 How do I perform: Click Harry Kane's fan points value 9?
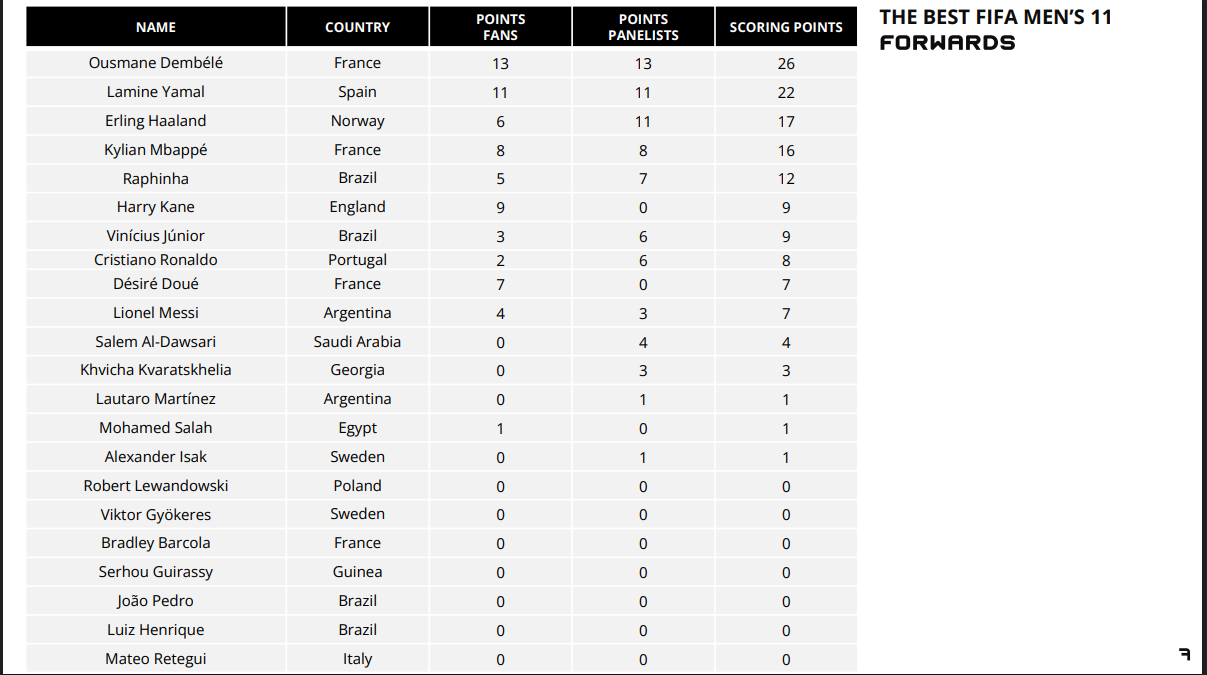(500, 208)
